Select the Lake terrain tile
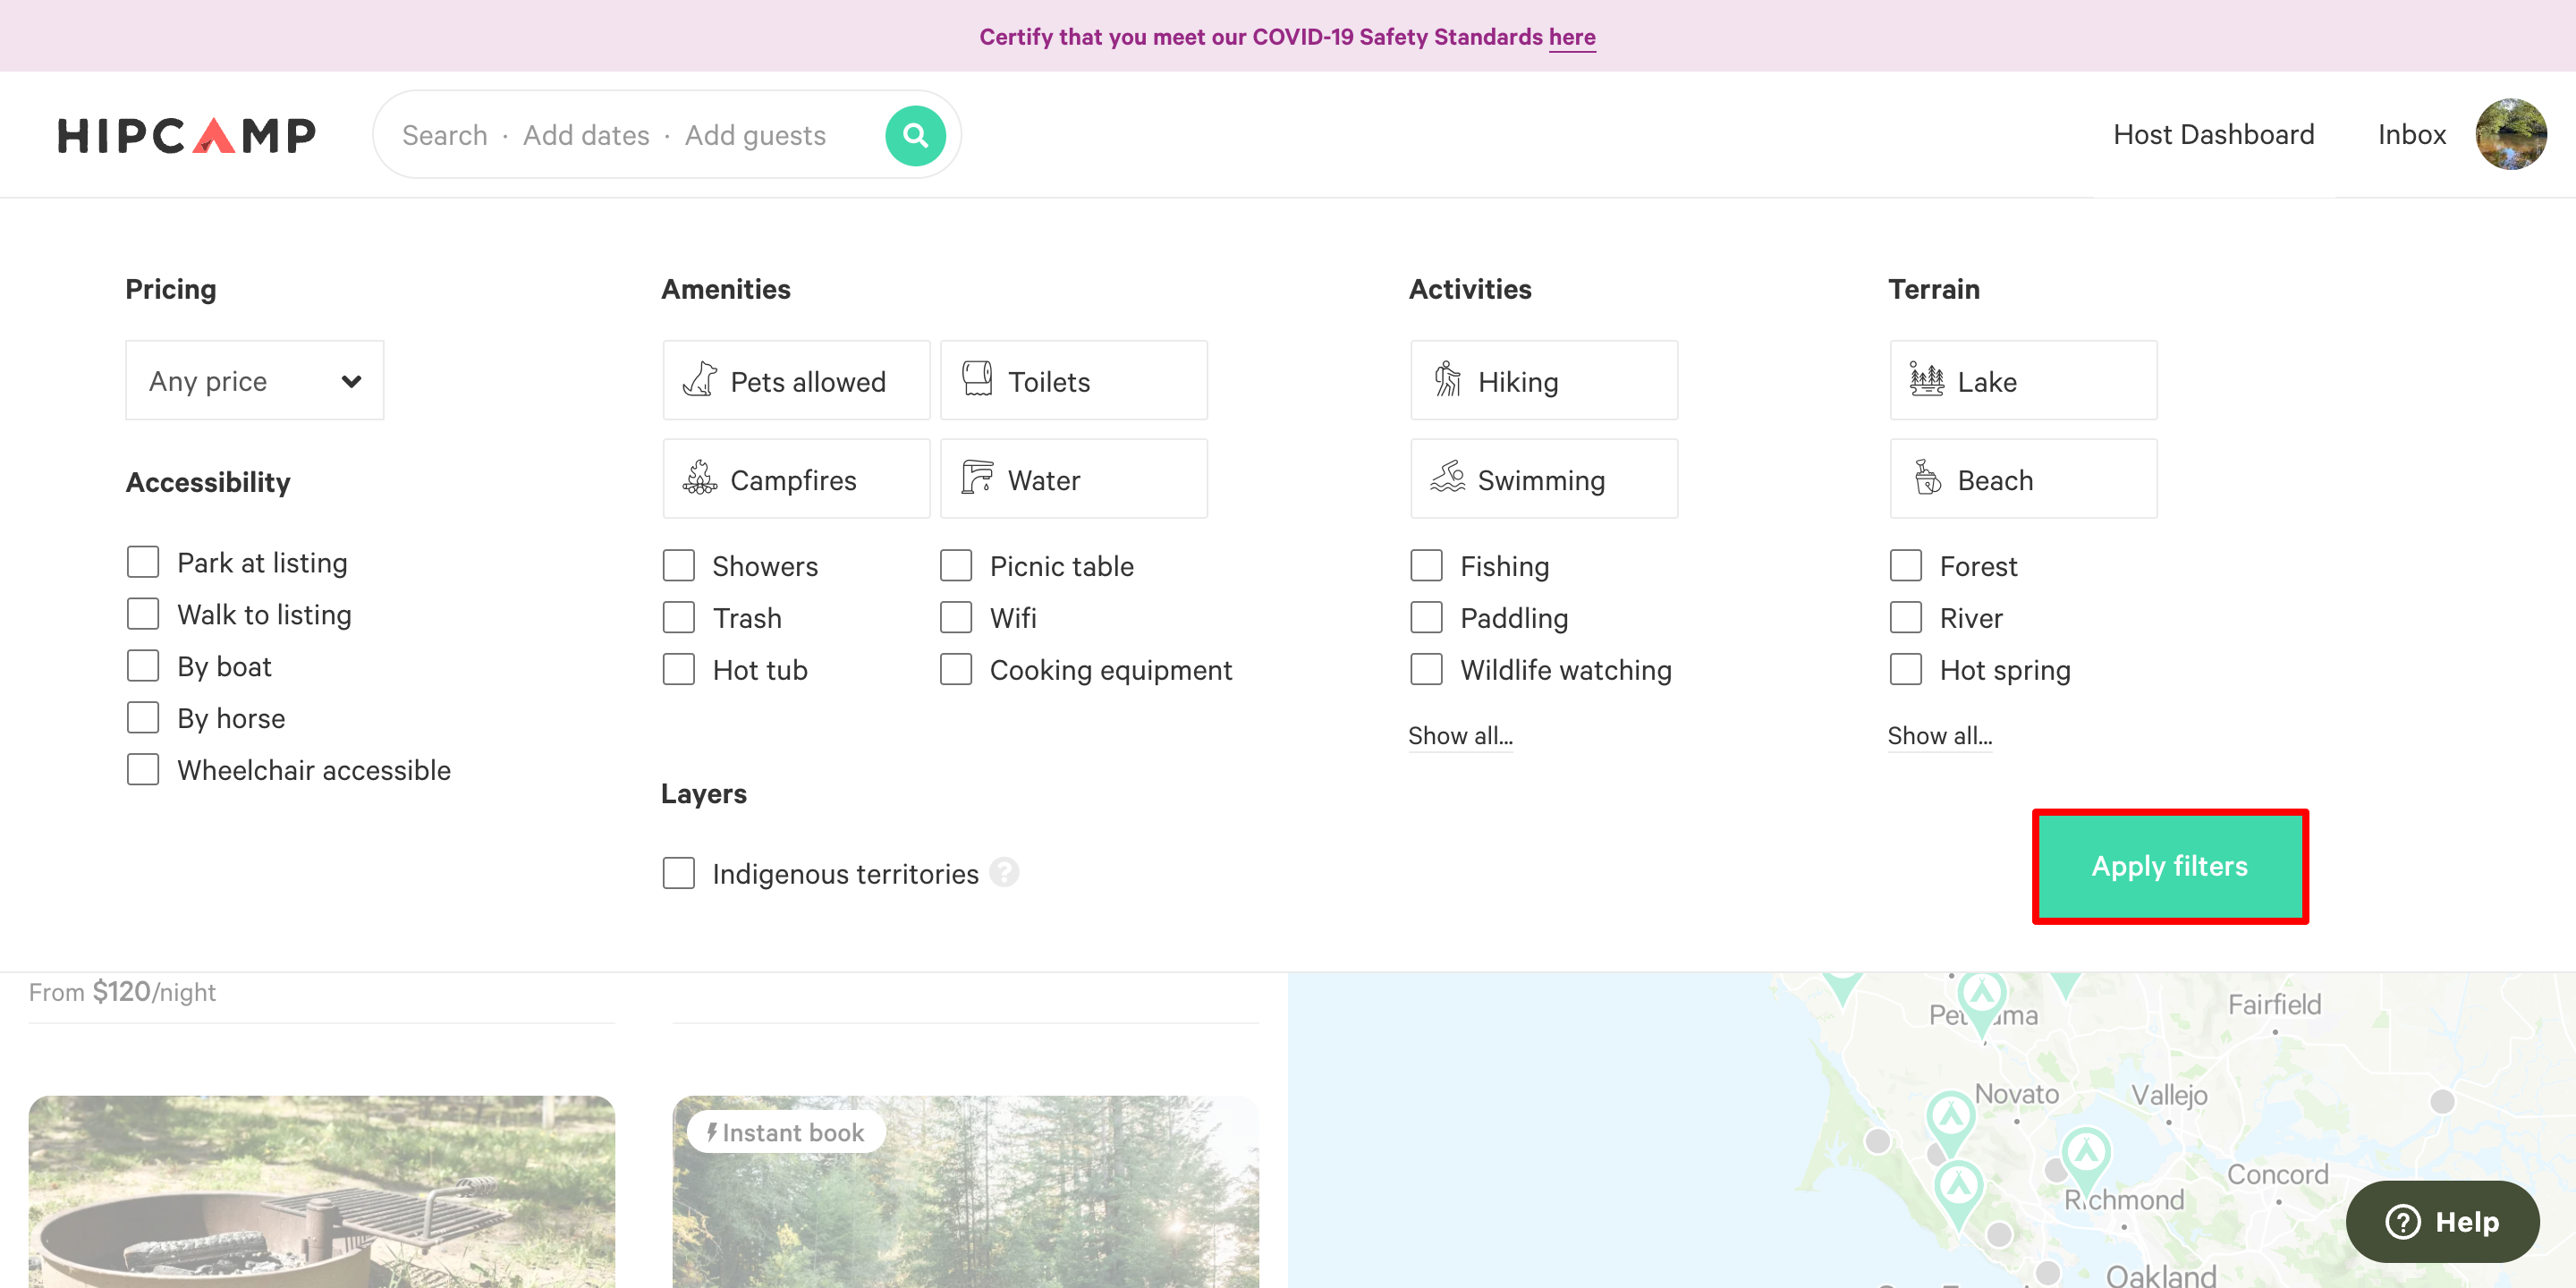Screen dimensions: 2576x1288 click(2023, 381)
